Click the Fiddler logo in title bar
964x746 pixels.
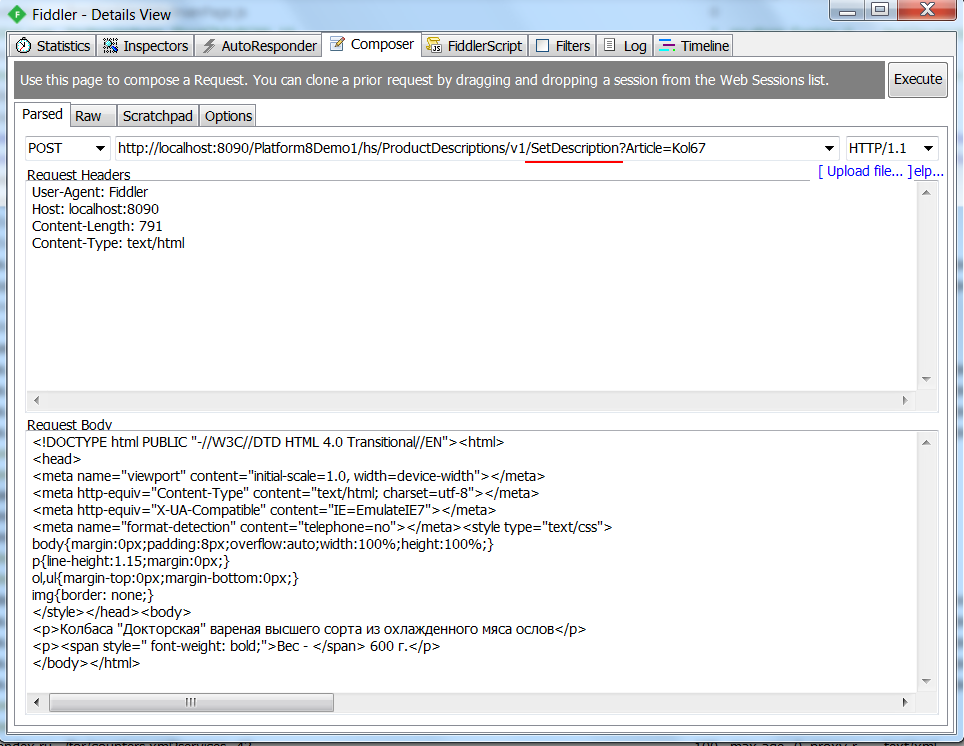click(x=17, y=14)
